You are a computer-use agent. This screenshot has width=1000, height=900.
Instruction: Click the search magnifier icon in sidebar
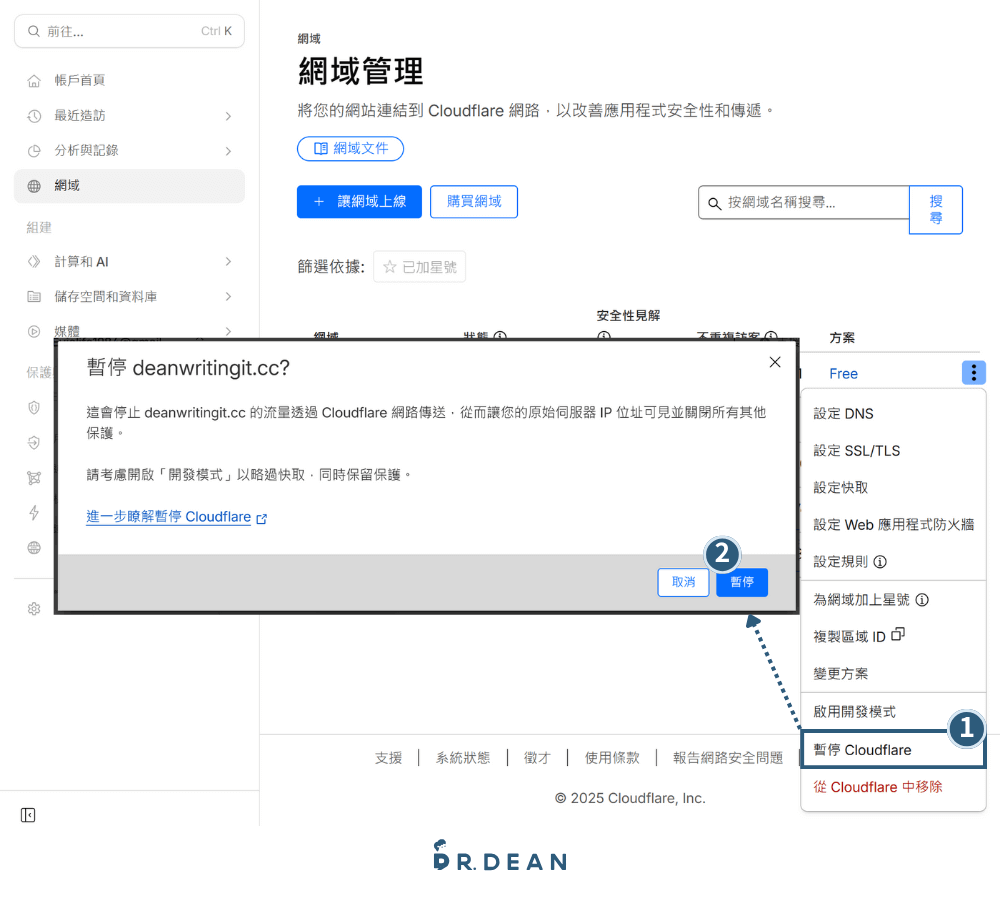coord(34,31)
